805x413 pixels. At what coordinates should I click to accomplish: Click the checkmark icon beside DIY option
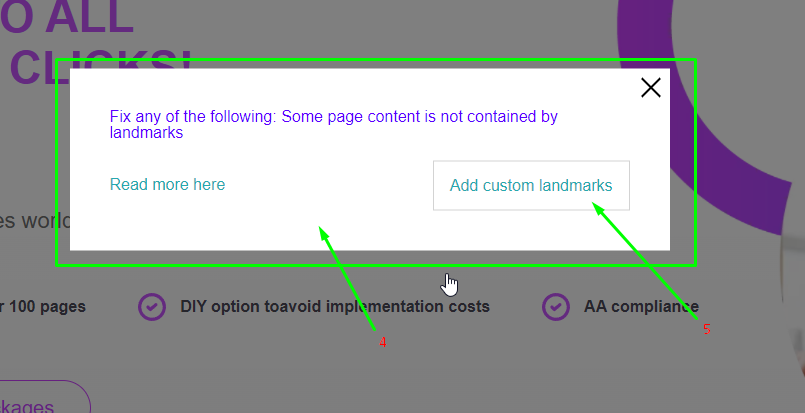[152, 307]
